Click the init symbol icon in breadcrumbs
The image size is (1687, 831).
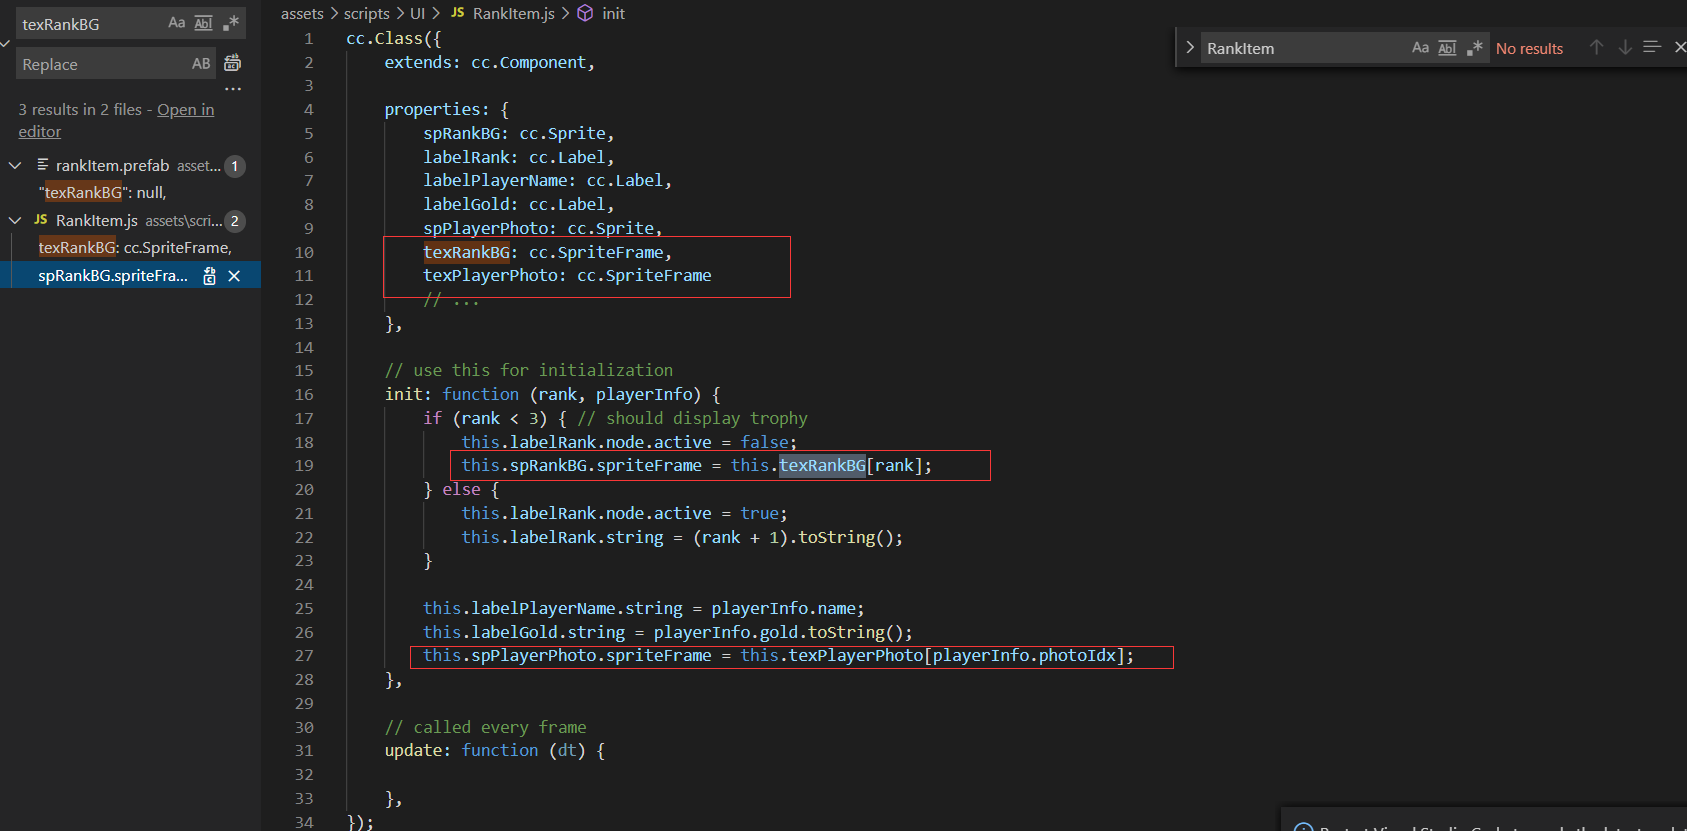point(586,13)
